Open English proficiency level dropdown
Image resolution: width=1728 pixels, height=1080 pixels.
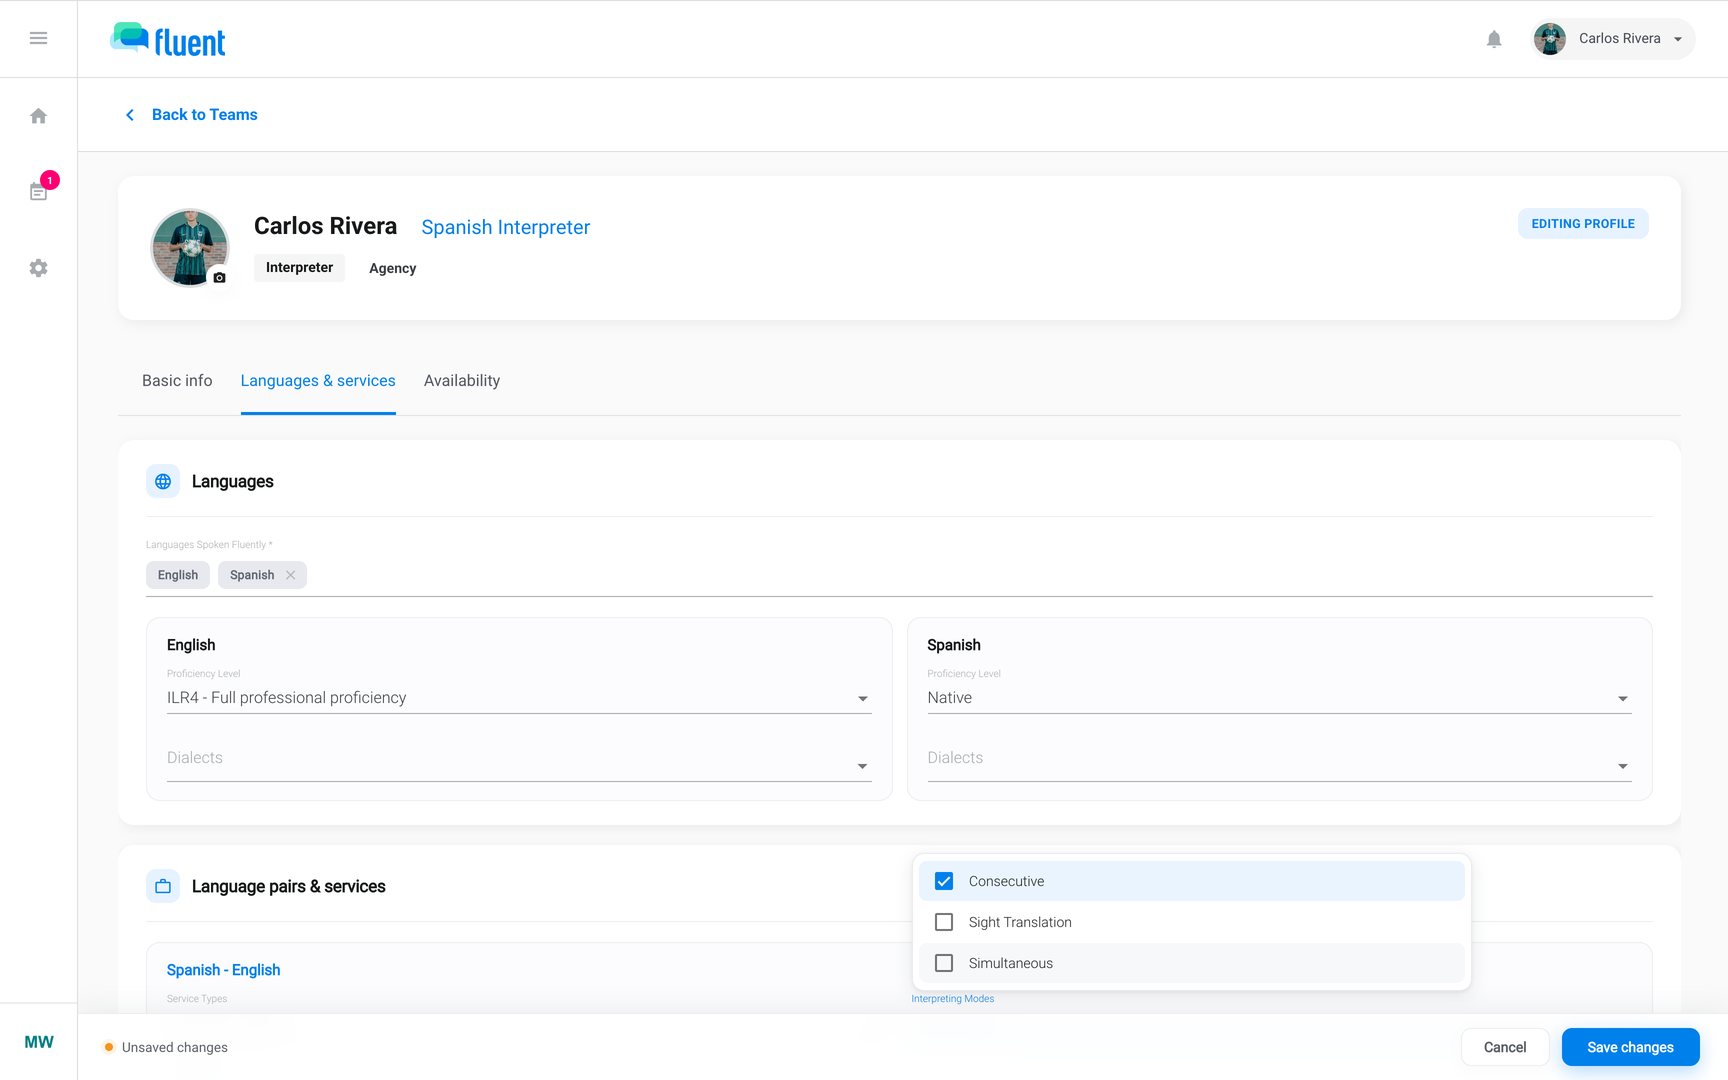coord(519,698)
